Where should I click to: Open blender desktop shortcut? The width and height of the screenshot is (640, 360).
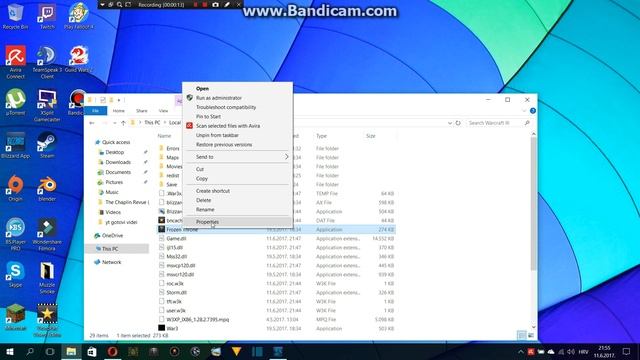click(x=47, y=188)
